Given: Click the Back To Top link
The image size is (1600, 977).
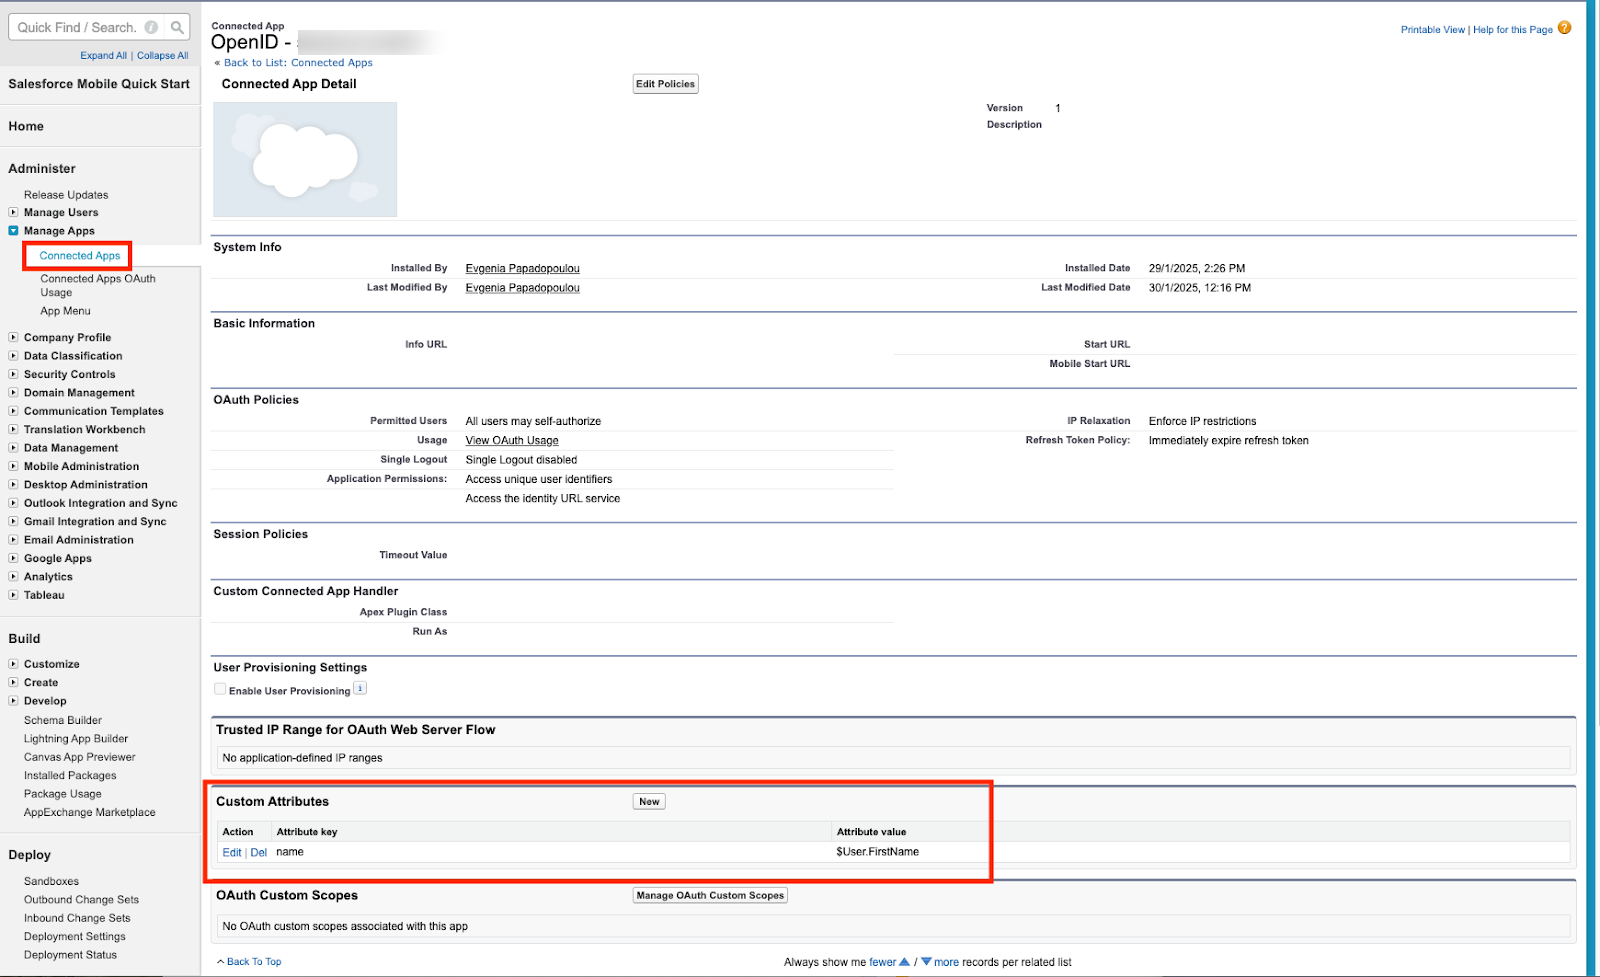Looking at the screenshot, I should (x=254, y=962).
